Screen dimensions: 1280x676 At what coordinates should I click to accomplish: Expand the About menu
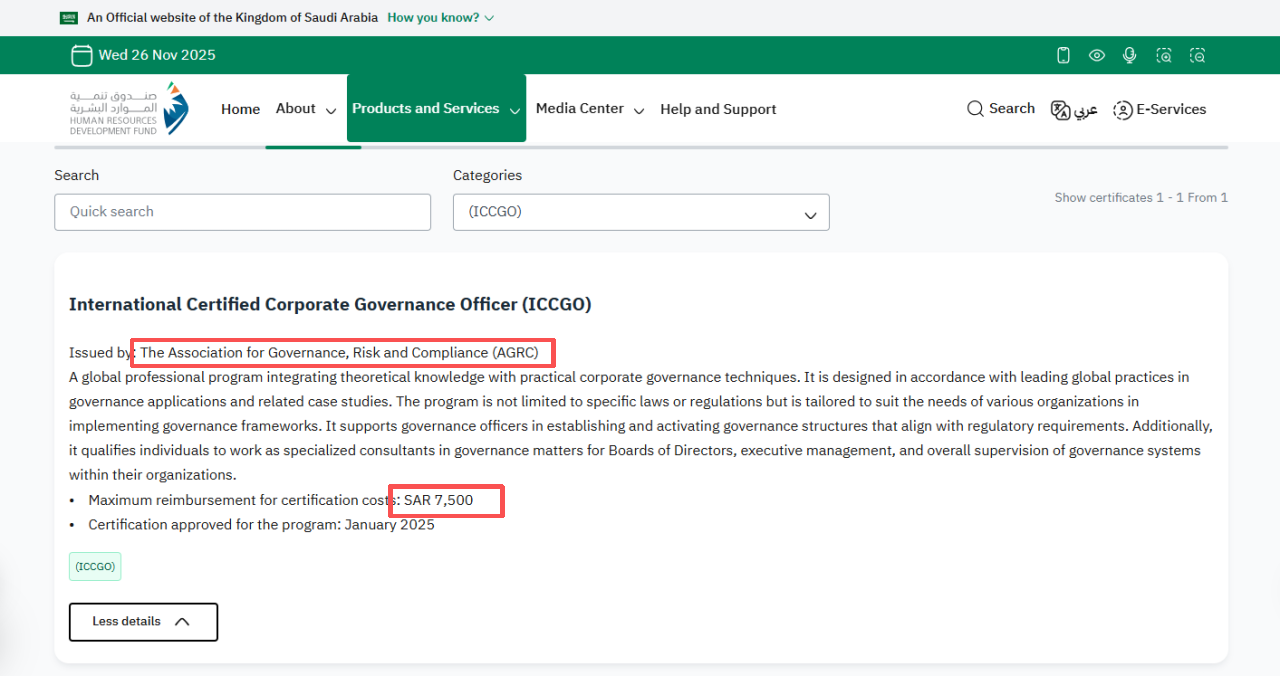tap(305, 109)
